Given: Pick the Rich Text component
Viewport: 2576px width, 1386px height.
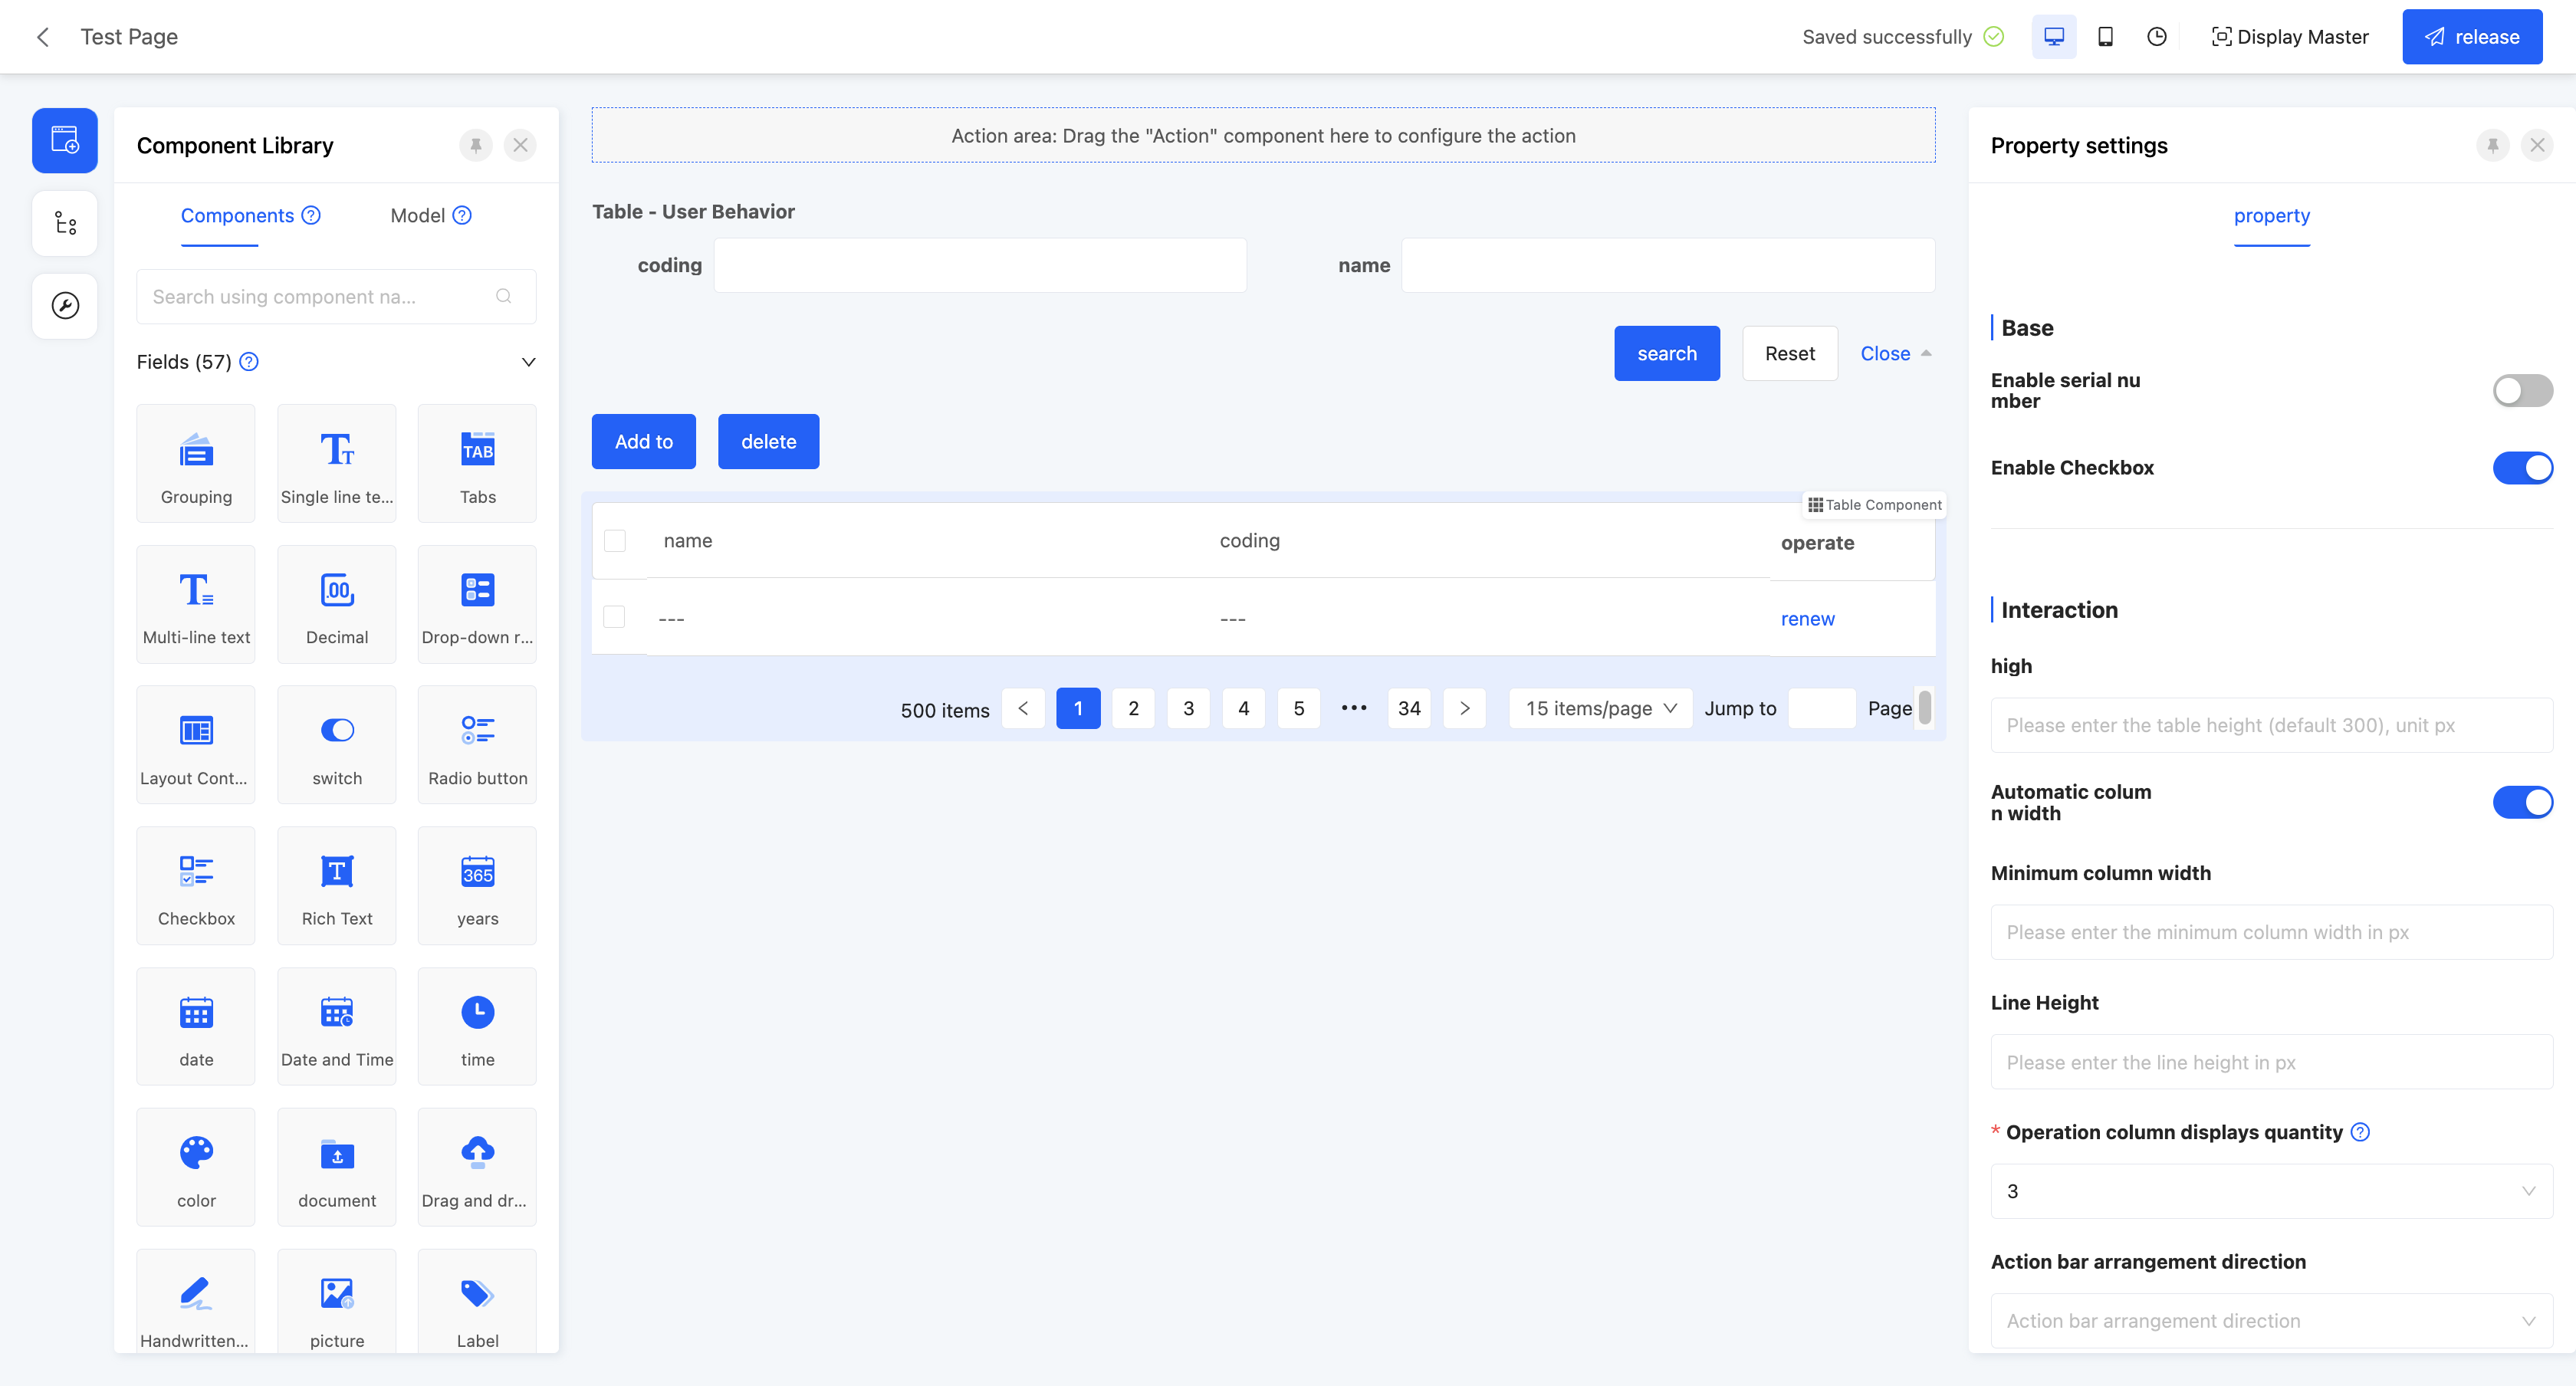Looking at the screenshot, I should (337, 886).
